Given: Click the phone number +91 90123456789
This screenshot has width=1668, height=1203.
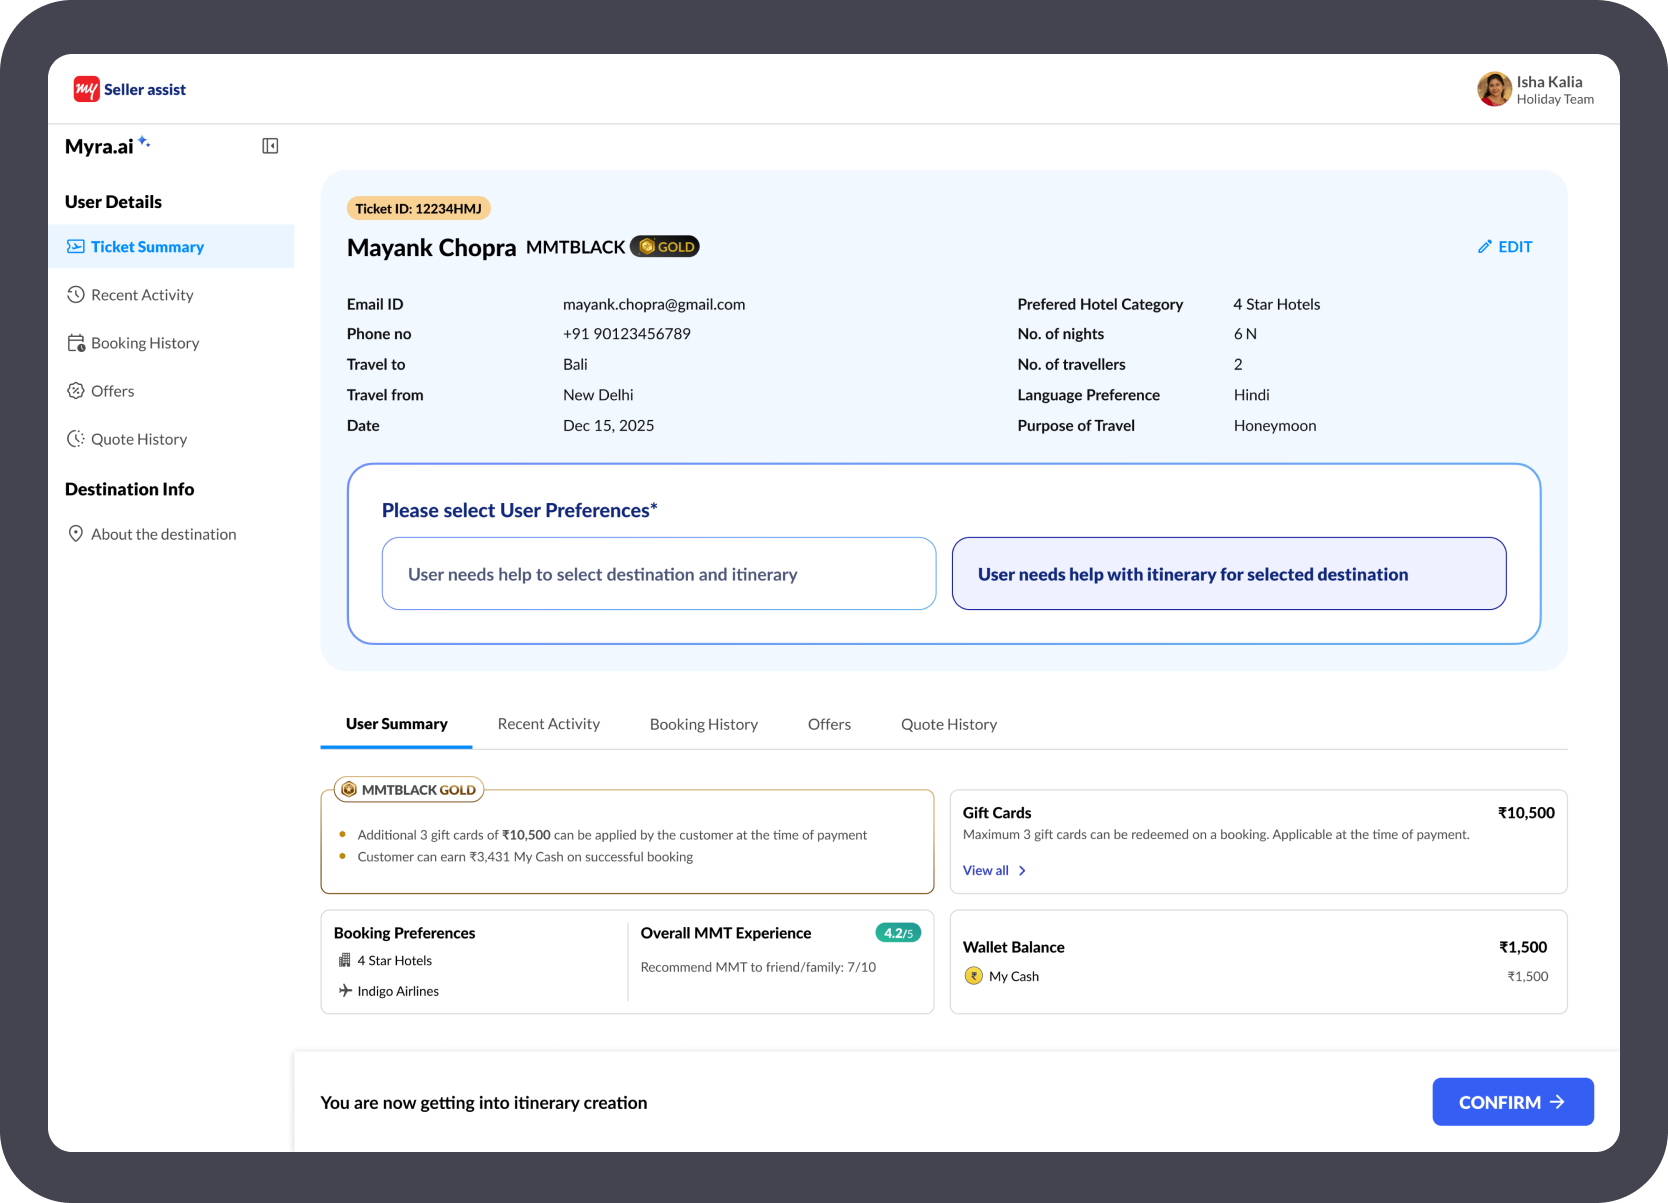Looking at the screenshot, I should coord(627,334).
